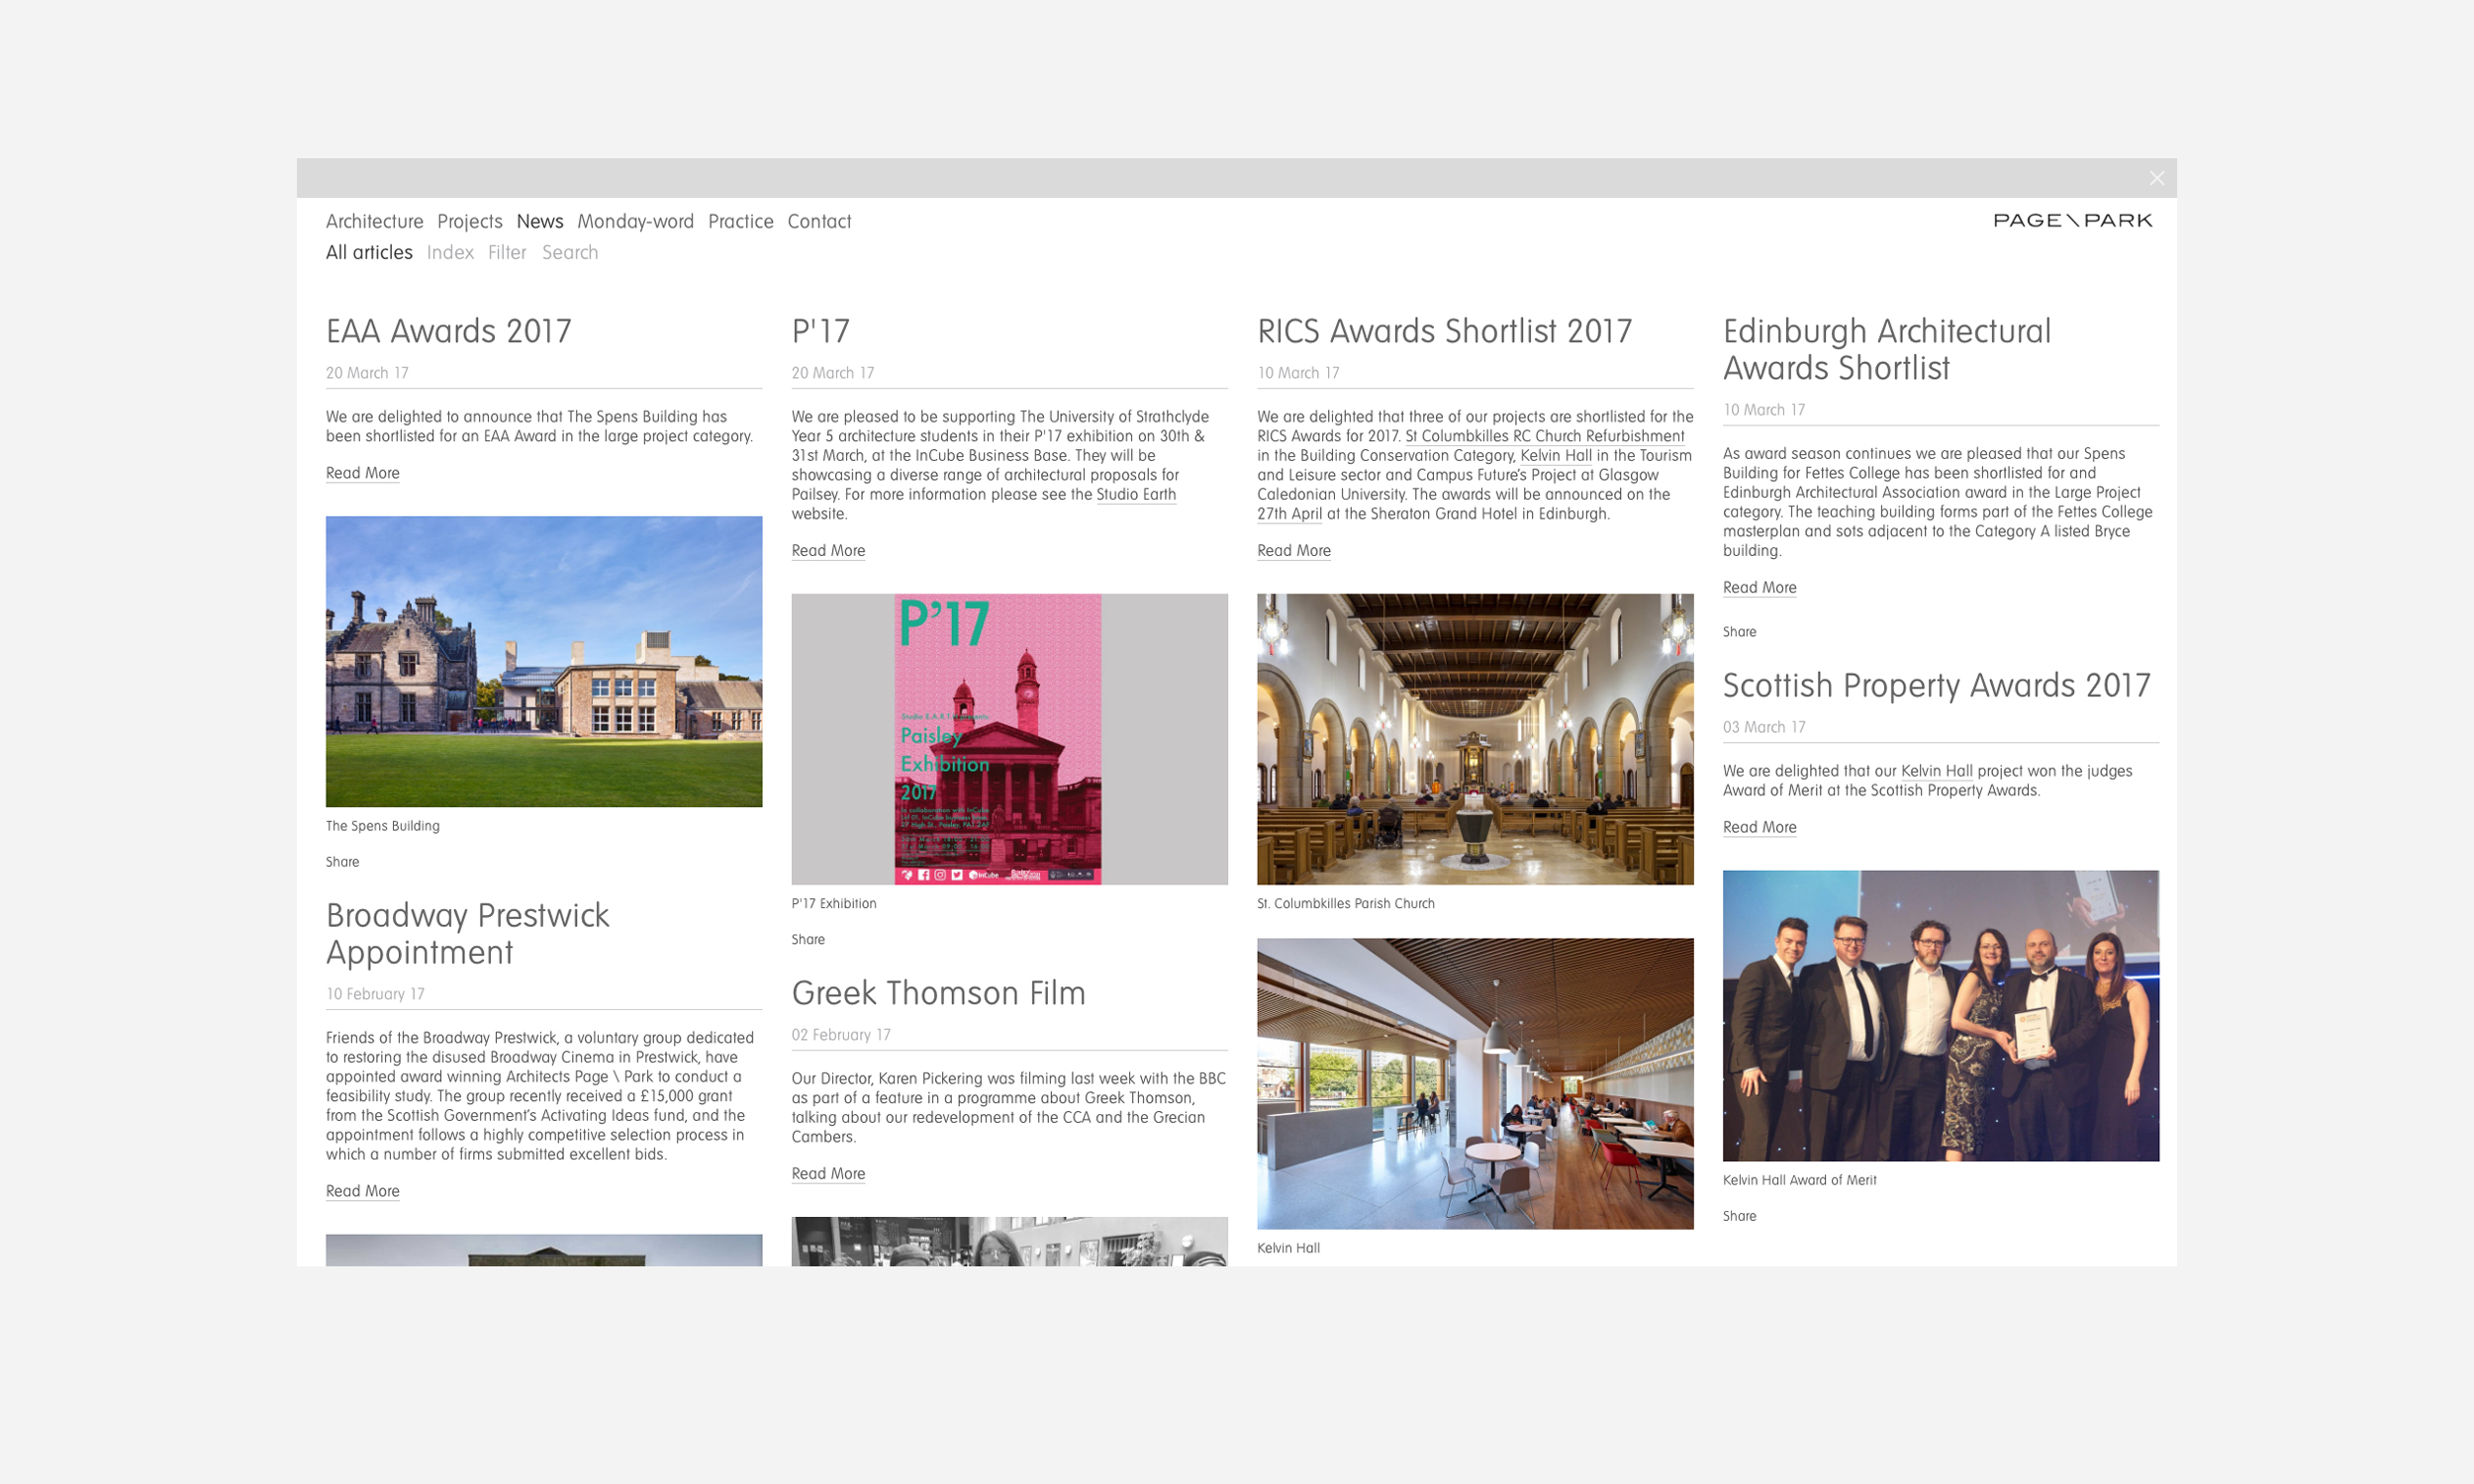Open Monday-word in the navigation
Viewport: 2474px width, 1484px height.
coord(635,221)
